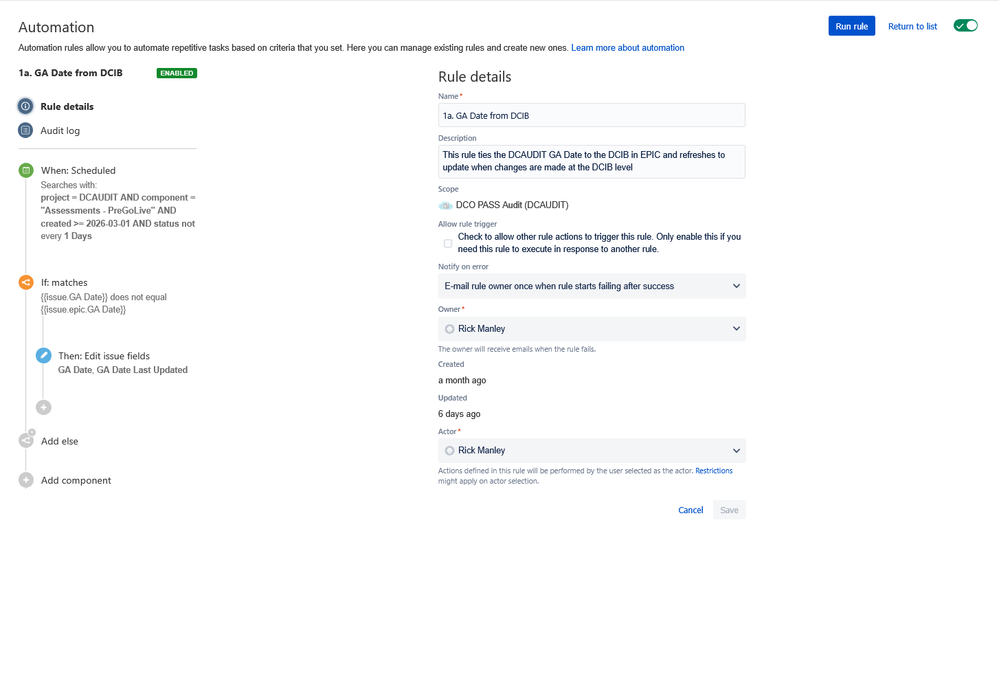
Task: Click the Add component label
Action: [76, 481]
